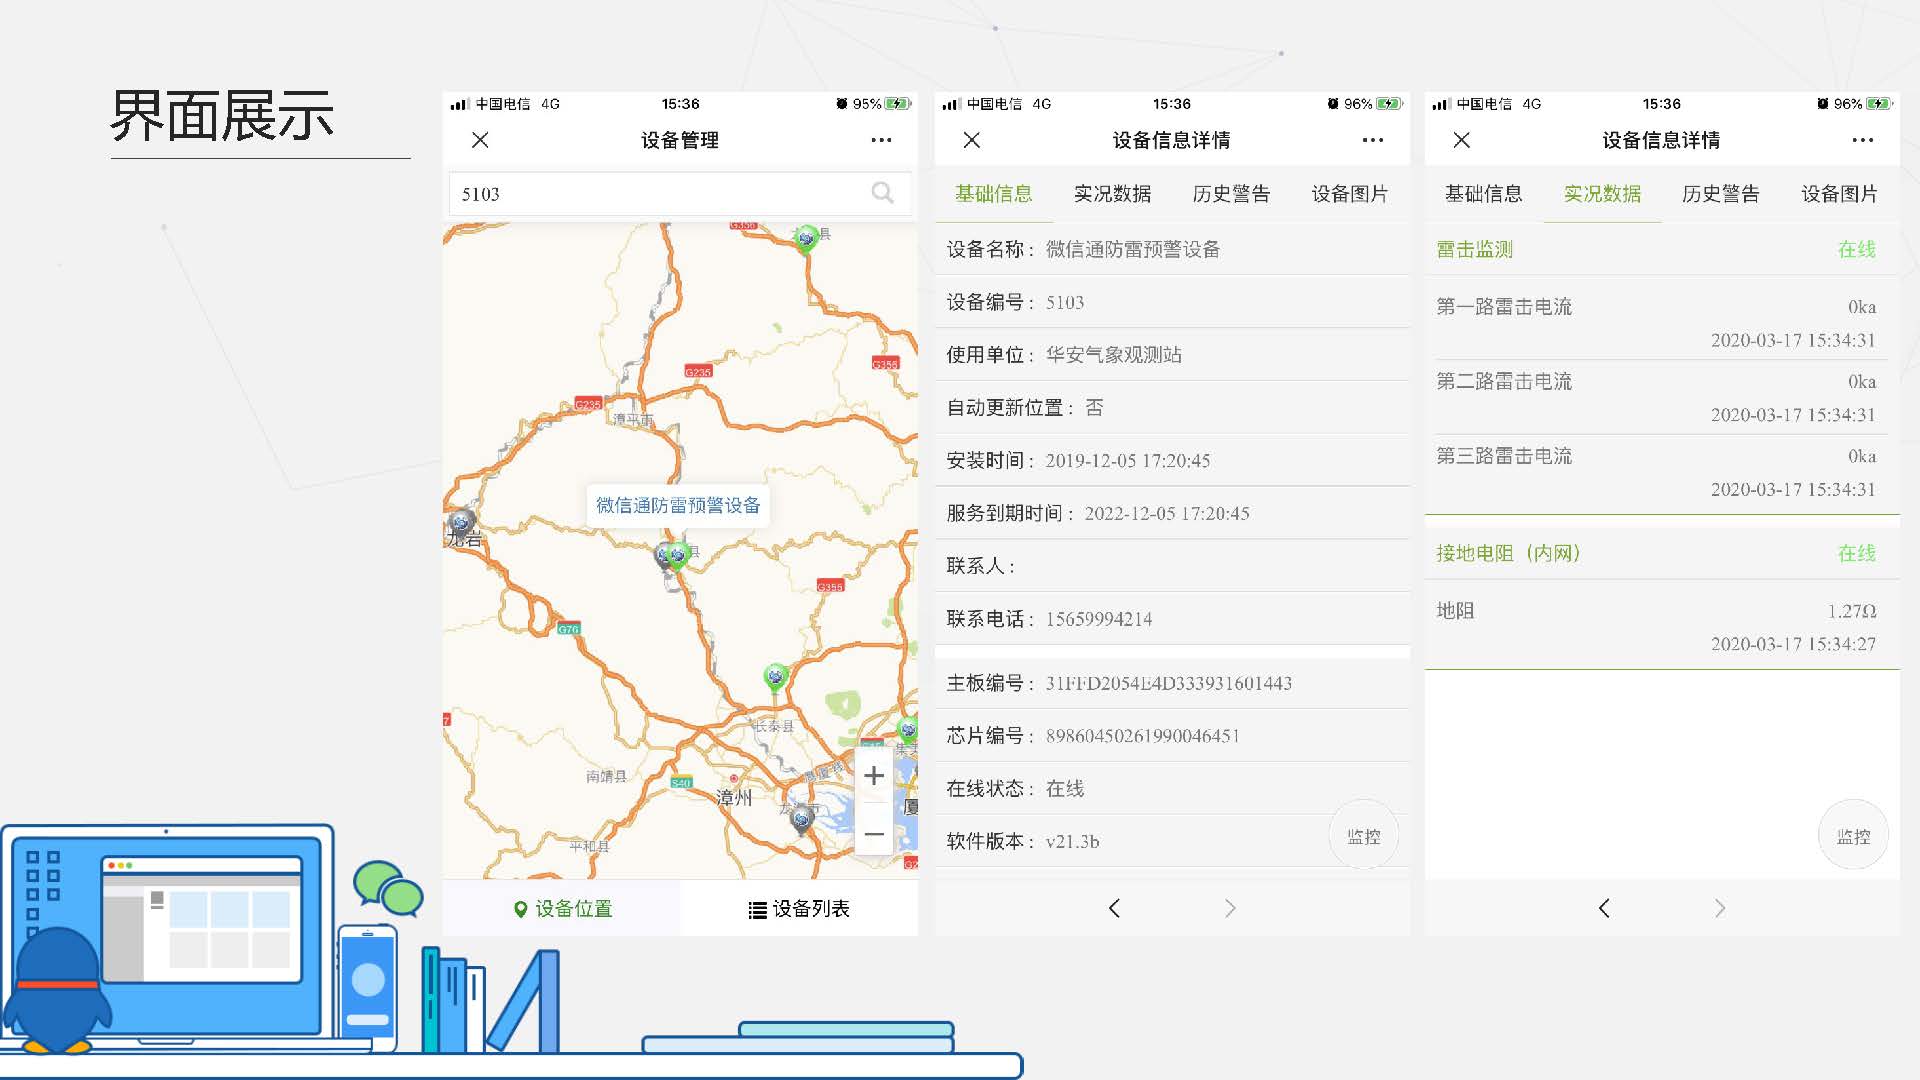Select 设备位置 bottom tab

[x=562, y=908]
